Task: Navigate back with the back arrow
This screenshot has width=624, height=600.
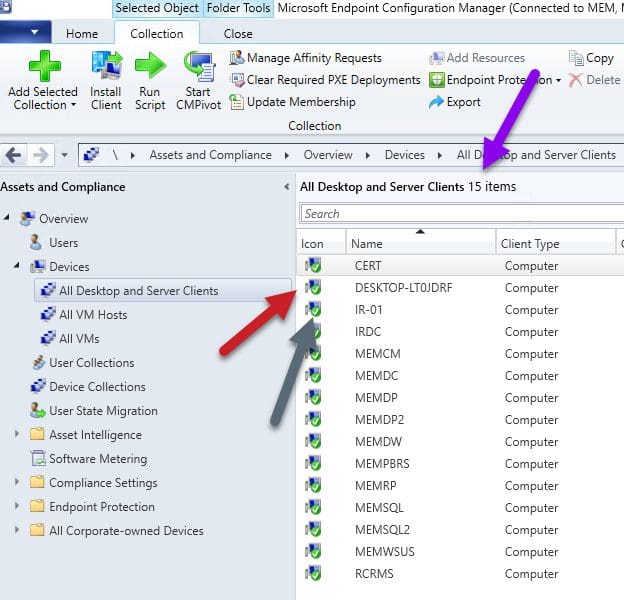Action: pyautogui.click(x=14, y=155)
